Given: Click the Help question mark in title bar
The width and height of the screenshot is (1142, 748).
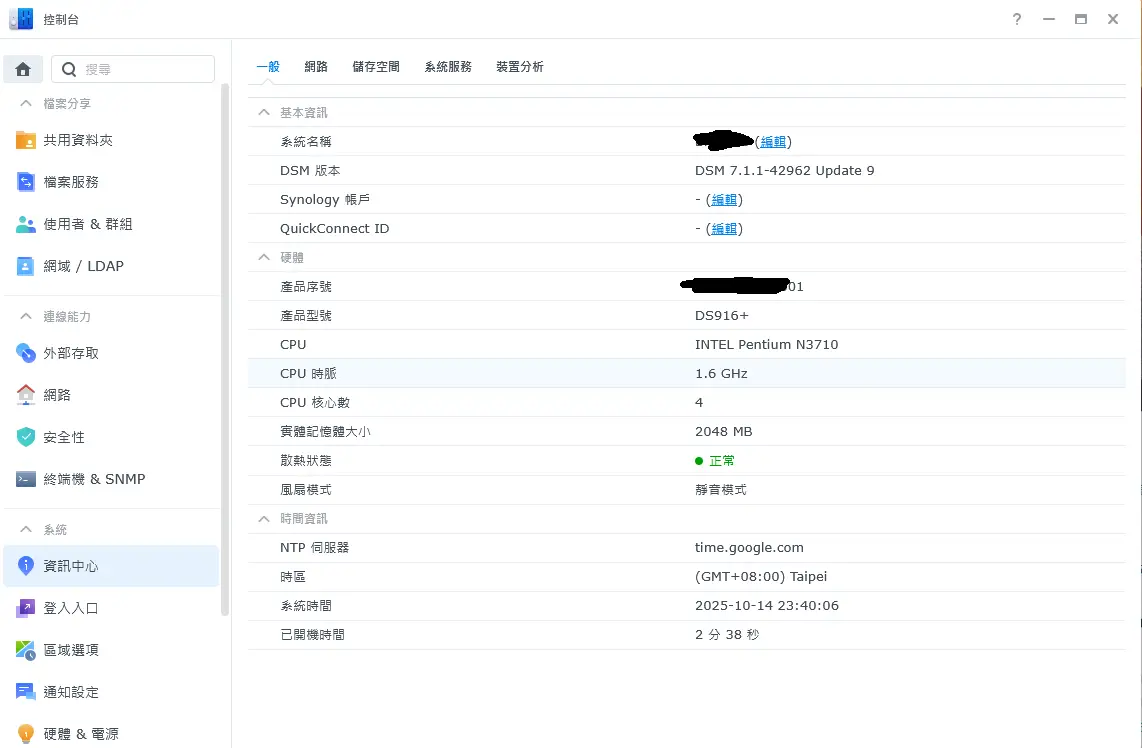Looking at the screenshot, I should click(x=1017, y=19).
